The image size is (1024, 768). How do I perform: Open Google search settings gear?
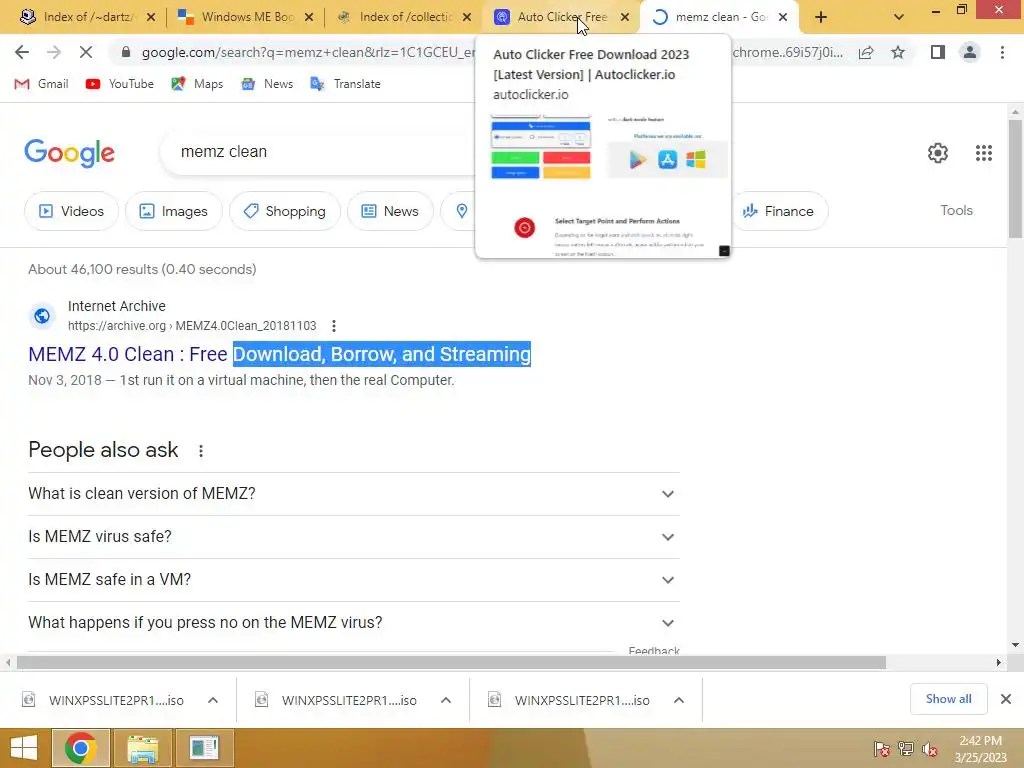point(938,153)
